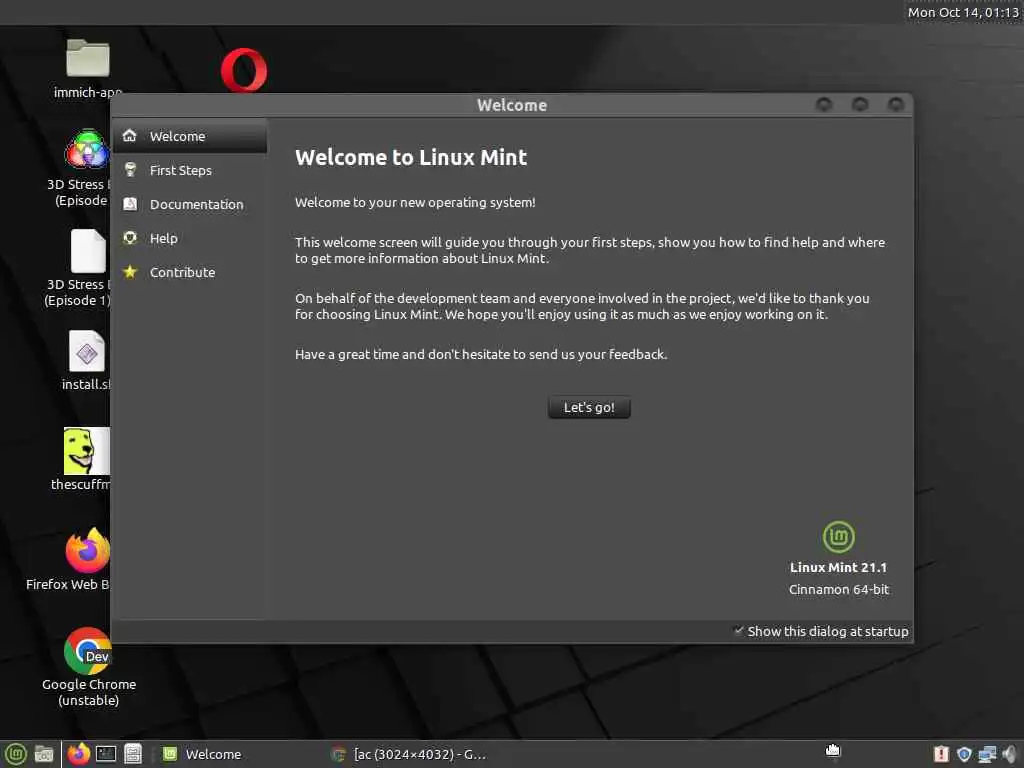Click the document icon beside Documentation
This screenshot has height=768, width=1024.
tap(130, 204)
